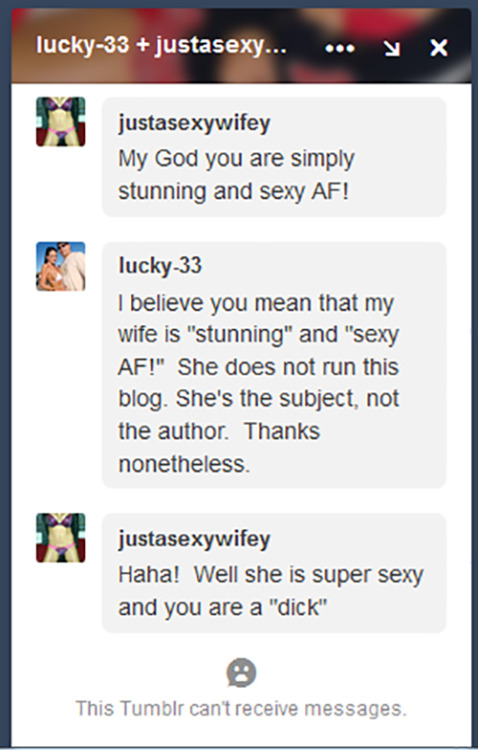The image size is (478, 750).
Task: Click the lucky-33 username above reply
Action: (x=160, y=266)
